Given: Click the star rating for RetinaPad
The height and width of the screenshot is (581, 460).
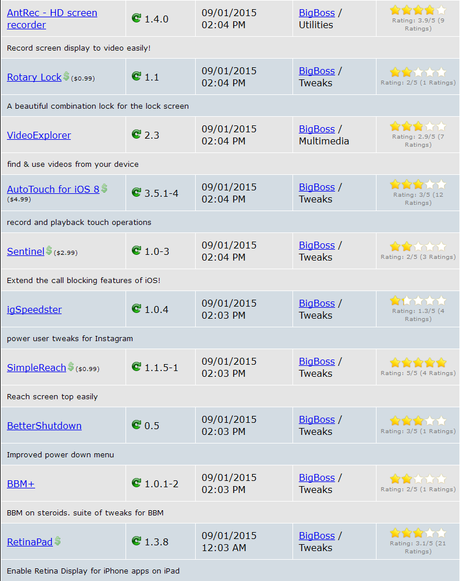Looking at the screenshot, I should point(418,533).
